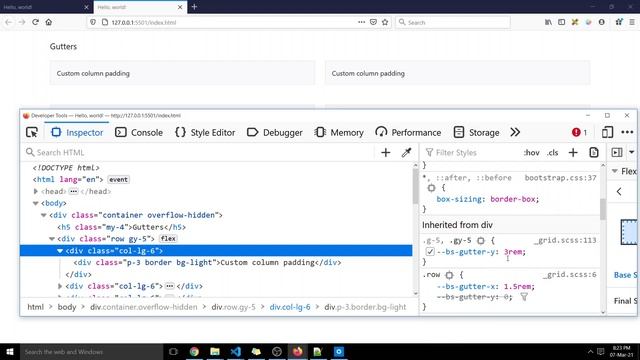Collapse the selected col-lg-6 div
Screen dimensions: 640x360
pos(60,251)
